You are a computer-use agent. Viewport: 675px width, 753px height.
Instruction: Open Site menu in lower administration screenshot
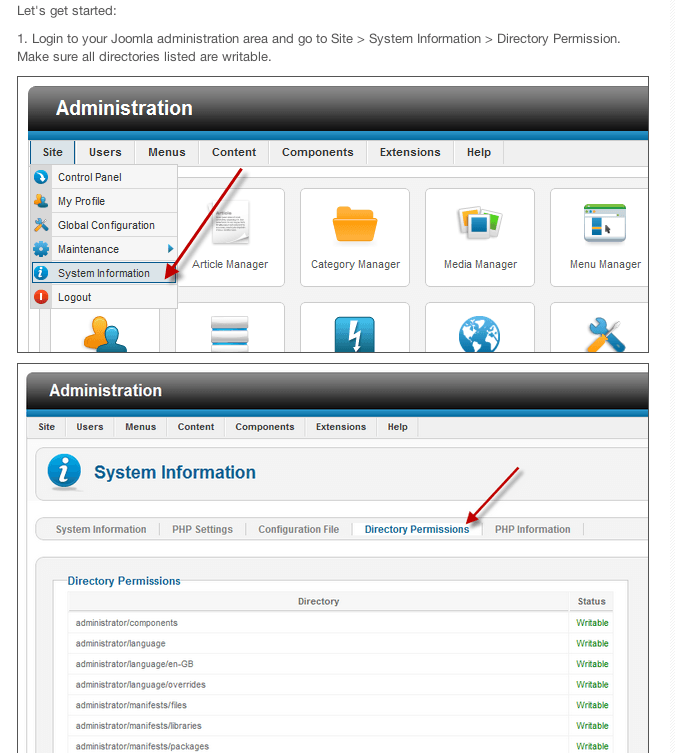tap(47, 427)
